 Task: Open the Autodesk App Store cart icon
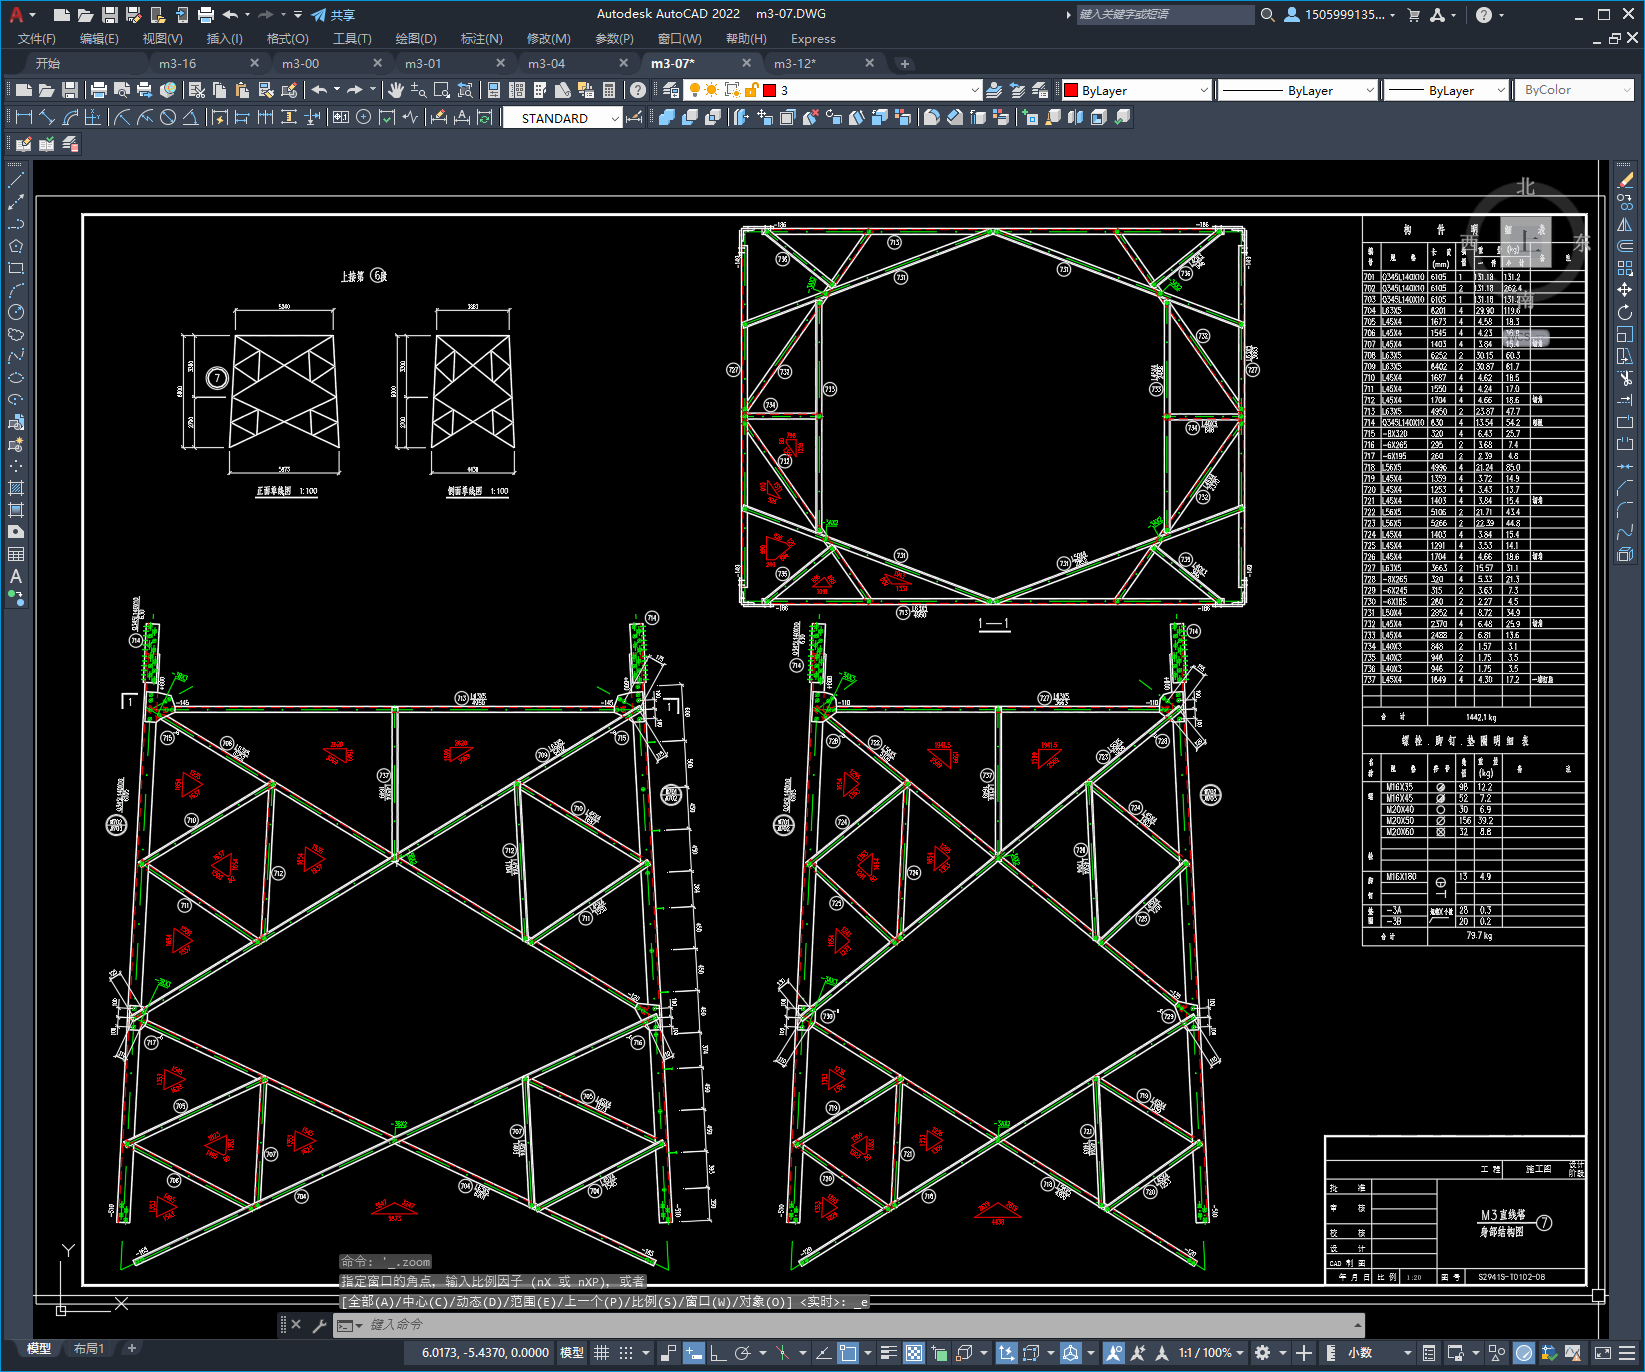[1413, 15]
